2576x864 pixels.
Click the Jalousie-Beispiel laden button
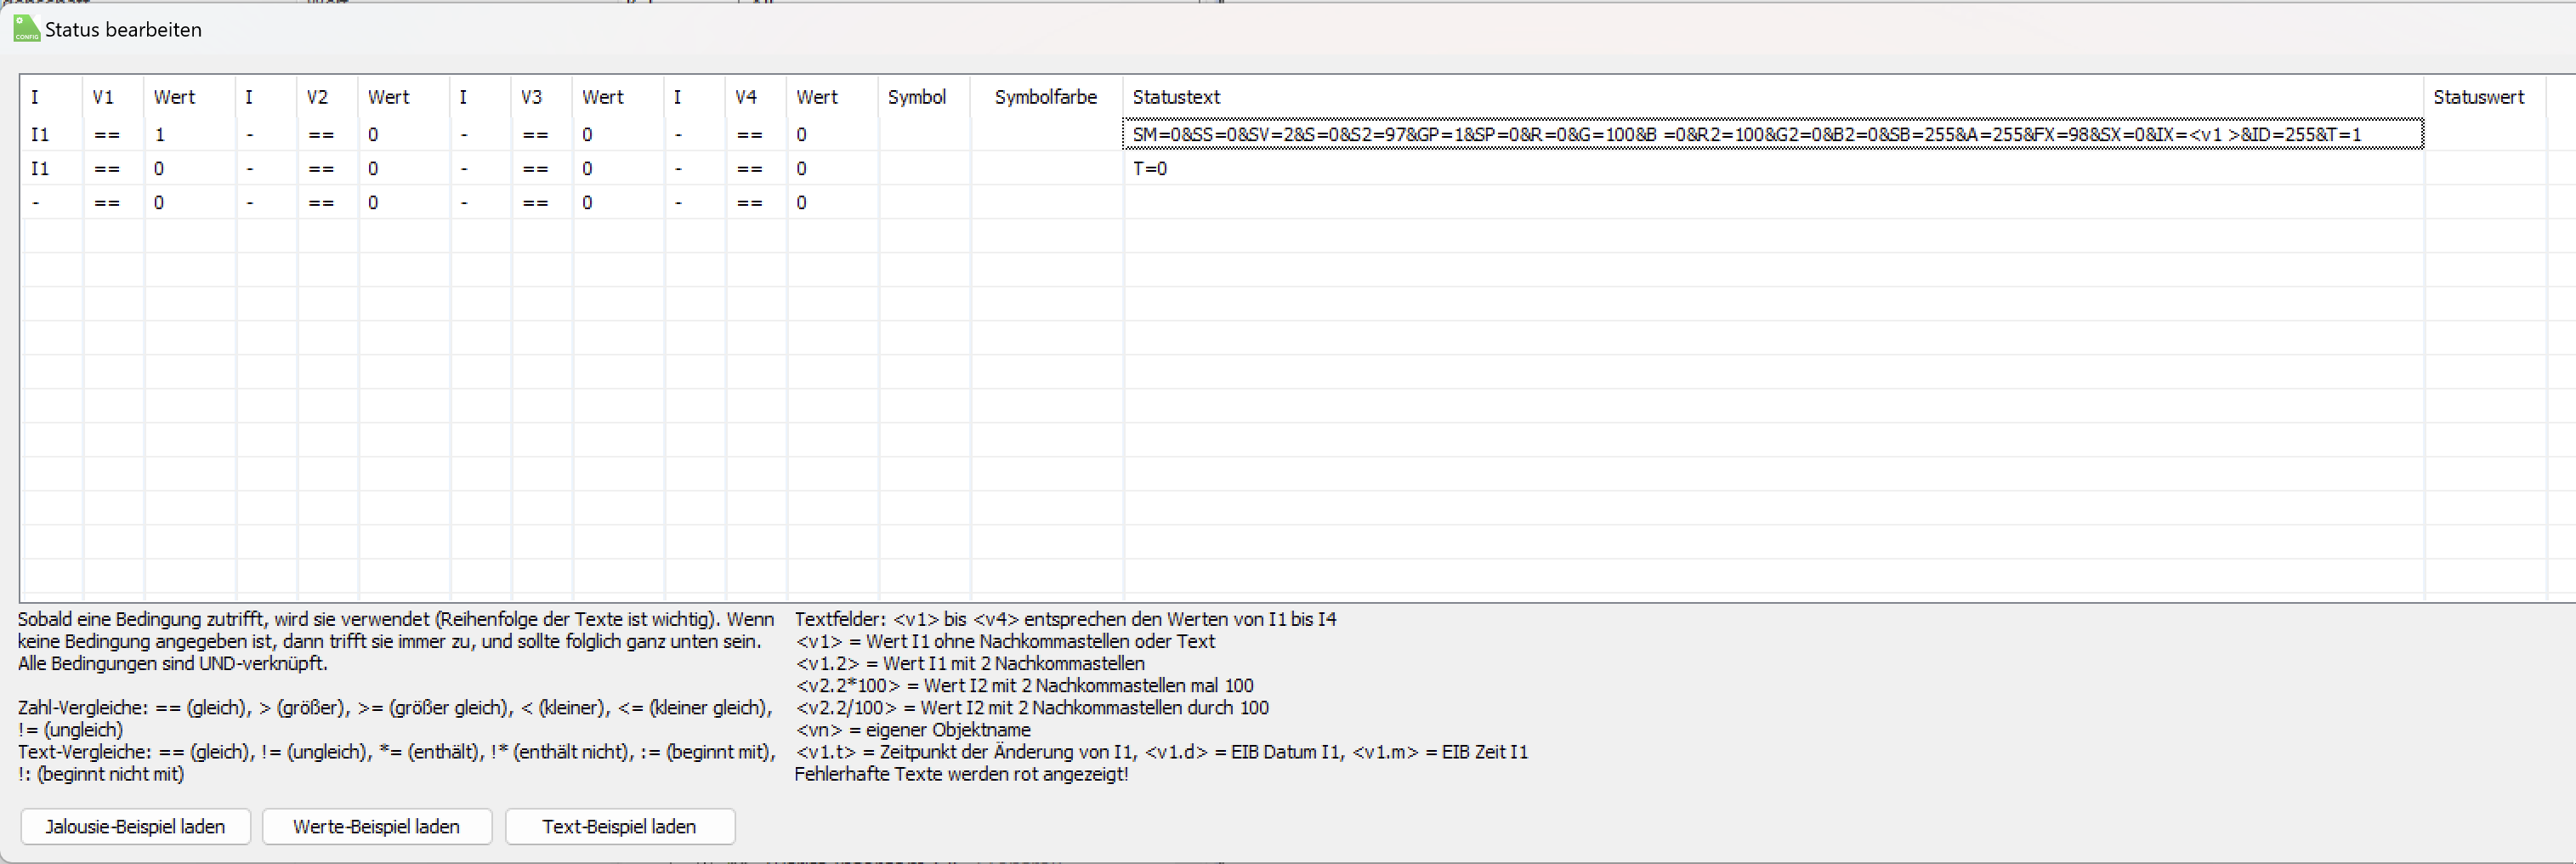(x=135, y=826)
